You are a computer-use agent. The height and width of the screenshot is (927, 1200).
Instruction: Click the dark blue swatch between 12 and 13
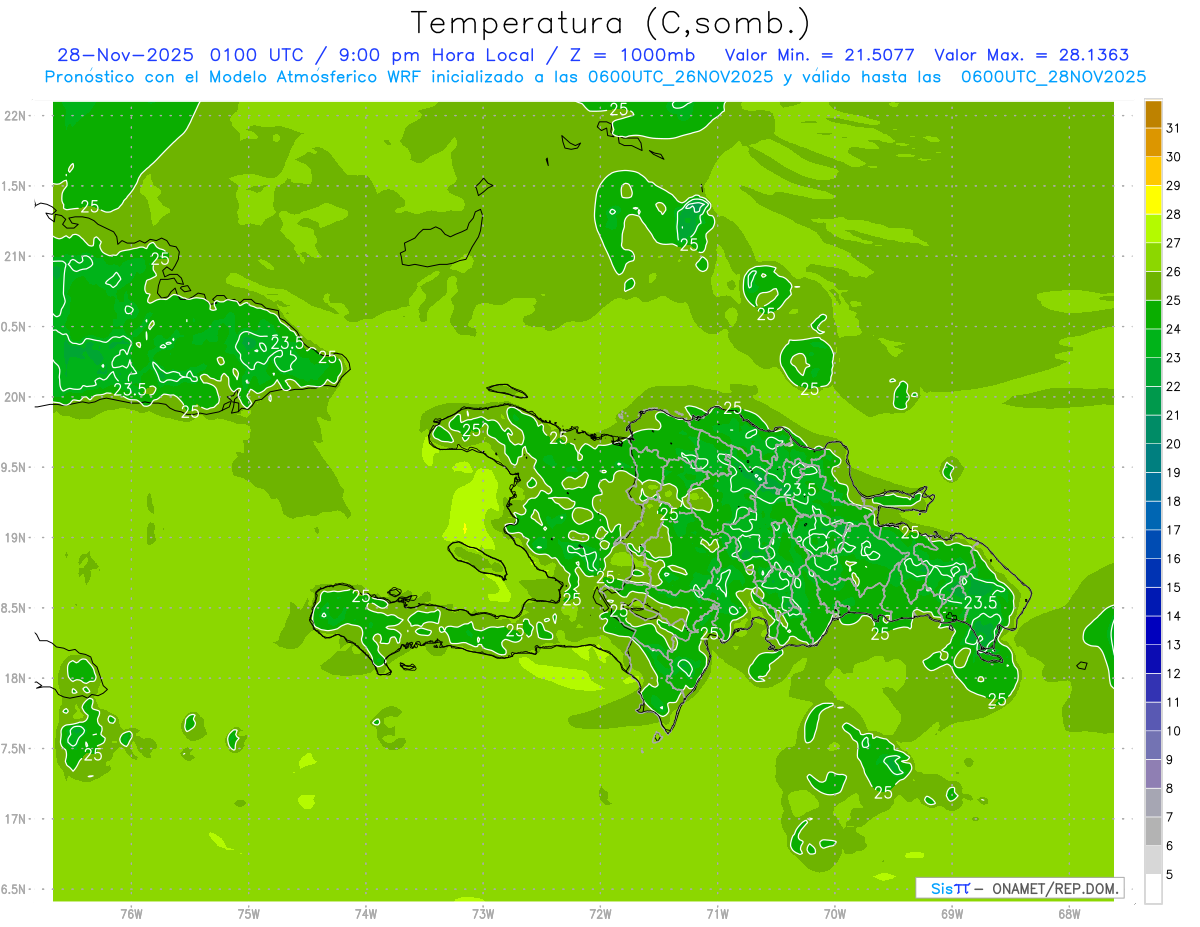[x=1153, y=660]
